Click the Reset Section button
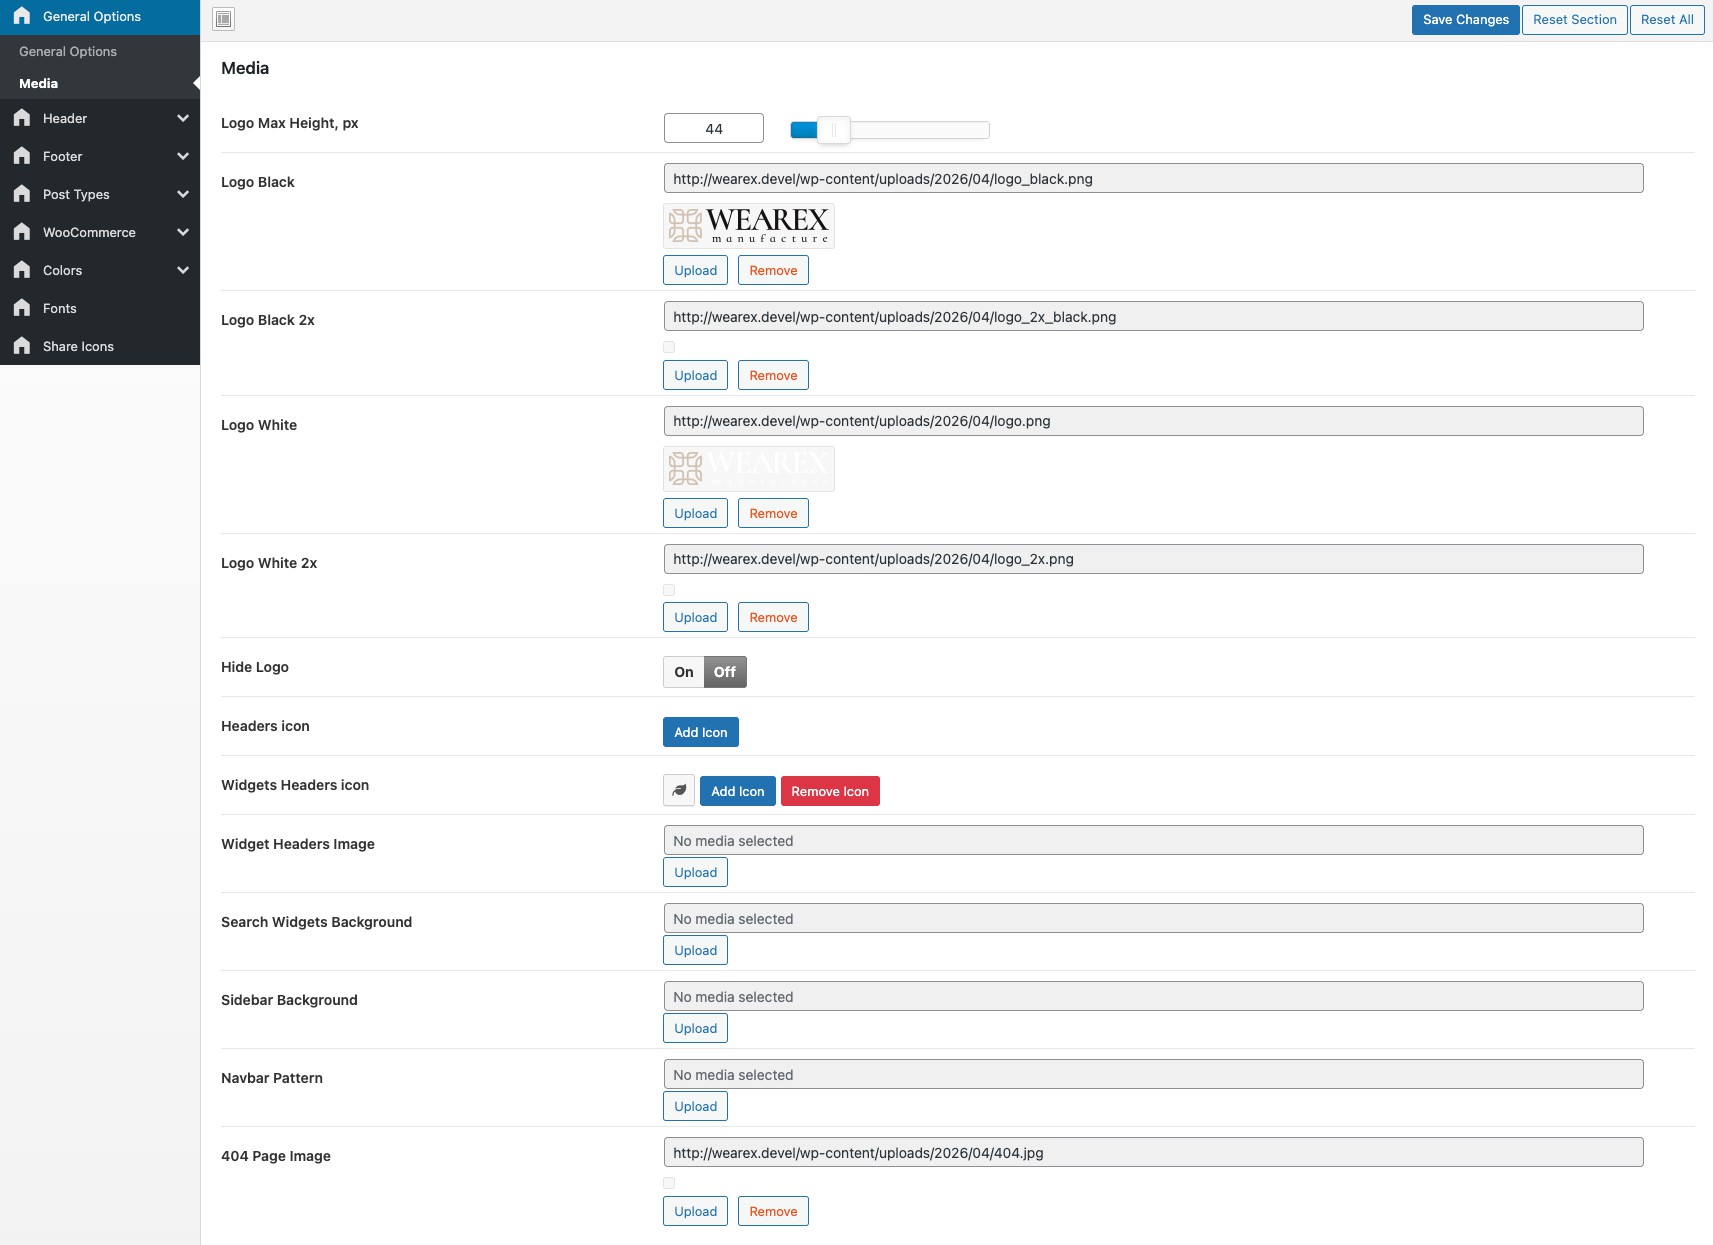1713x1245 pixels. [x=1574, y=19]
